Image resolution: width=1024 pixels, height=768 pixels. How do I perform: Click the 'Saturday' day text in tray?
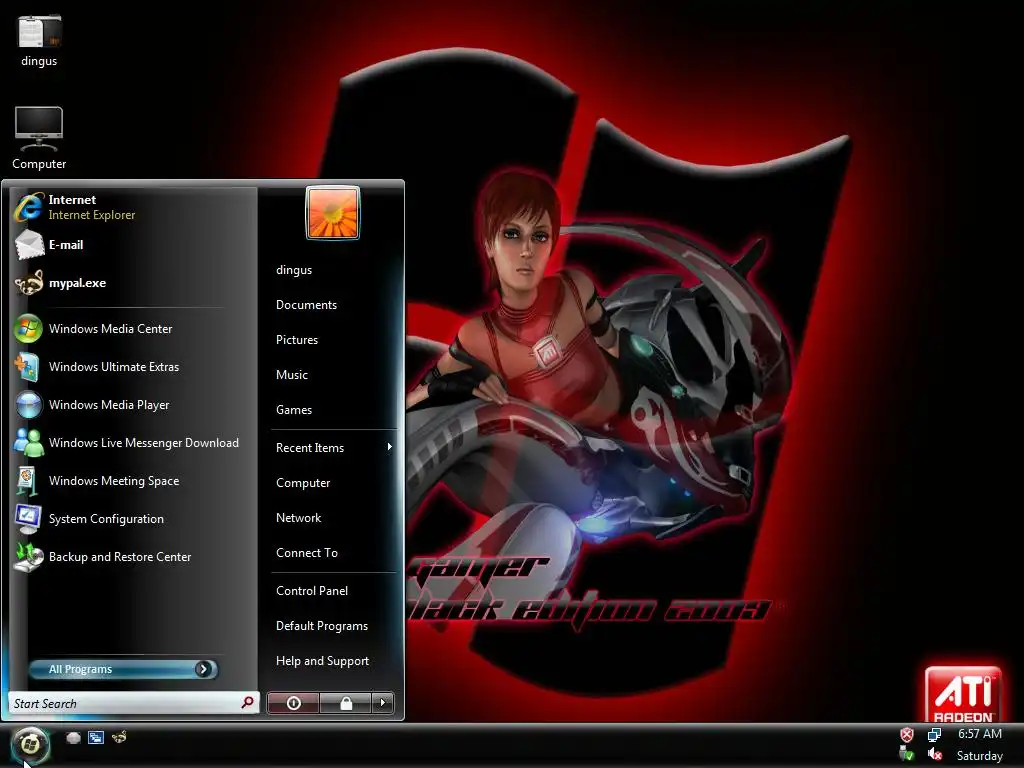980,756
